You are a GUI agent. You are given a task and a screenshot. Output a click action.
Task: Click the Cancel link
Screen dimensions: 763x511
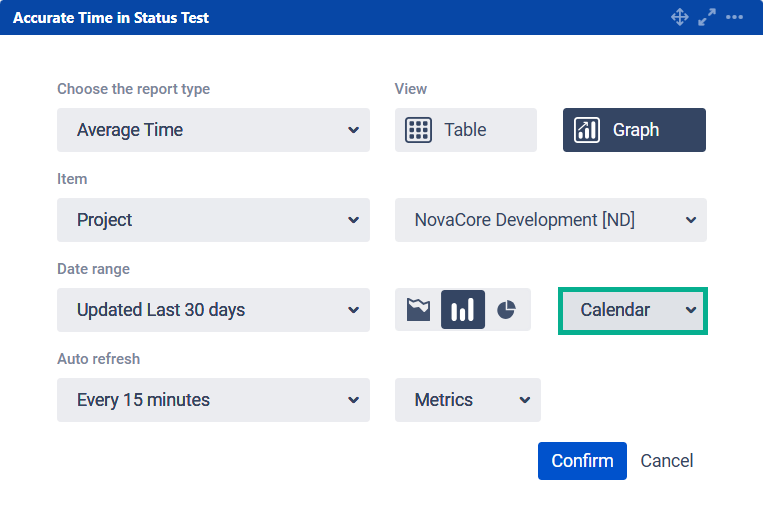(x=667, y=461)
